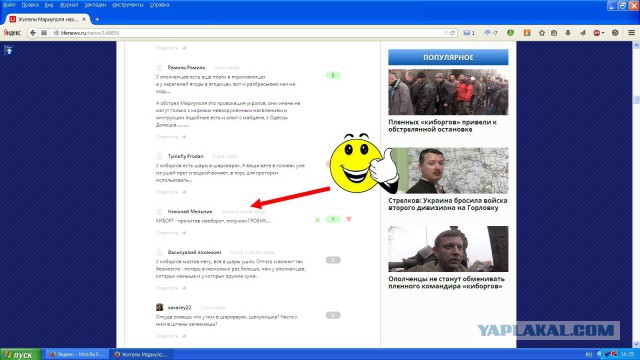
Task: Bookmark this page with the star icon
Action: pyautogui.click(x=542, y=33)
